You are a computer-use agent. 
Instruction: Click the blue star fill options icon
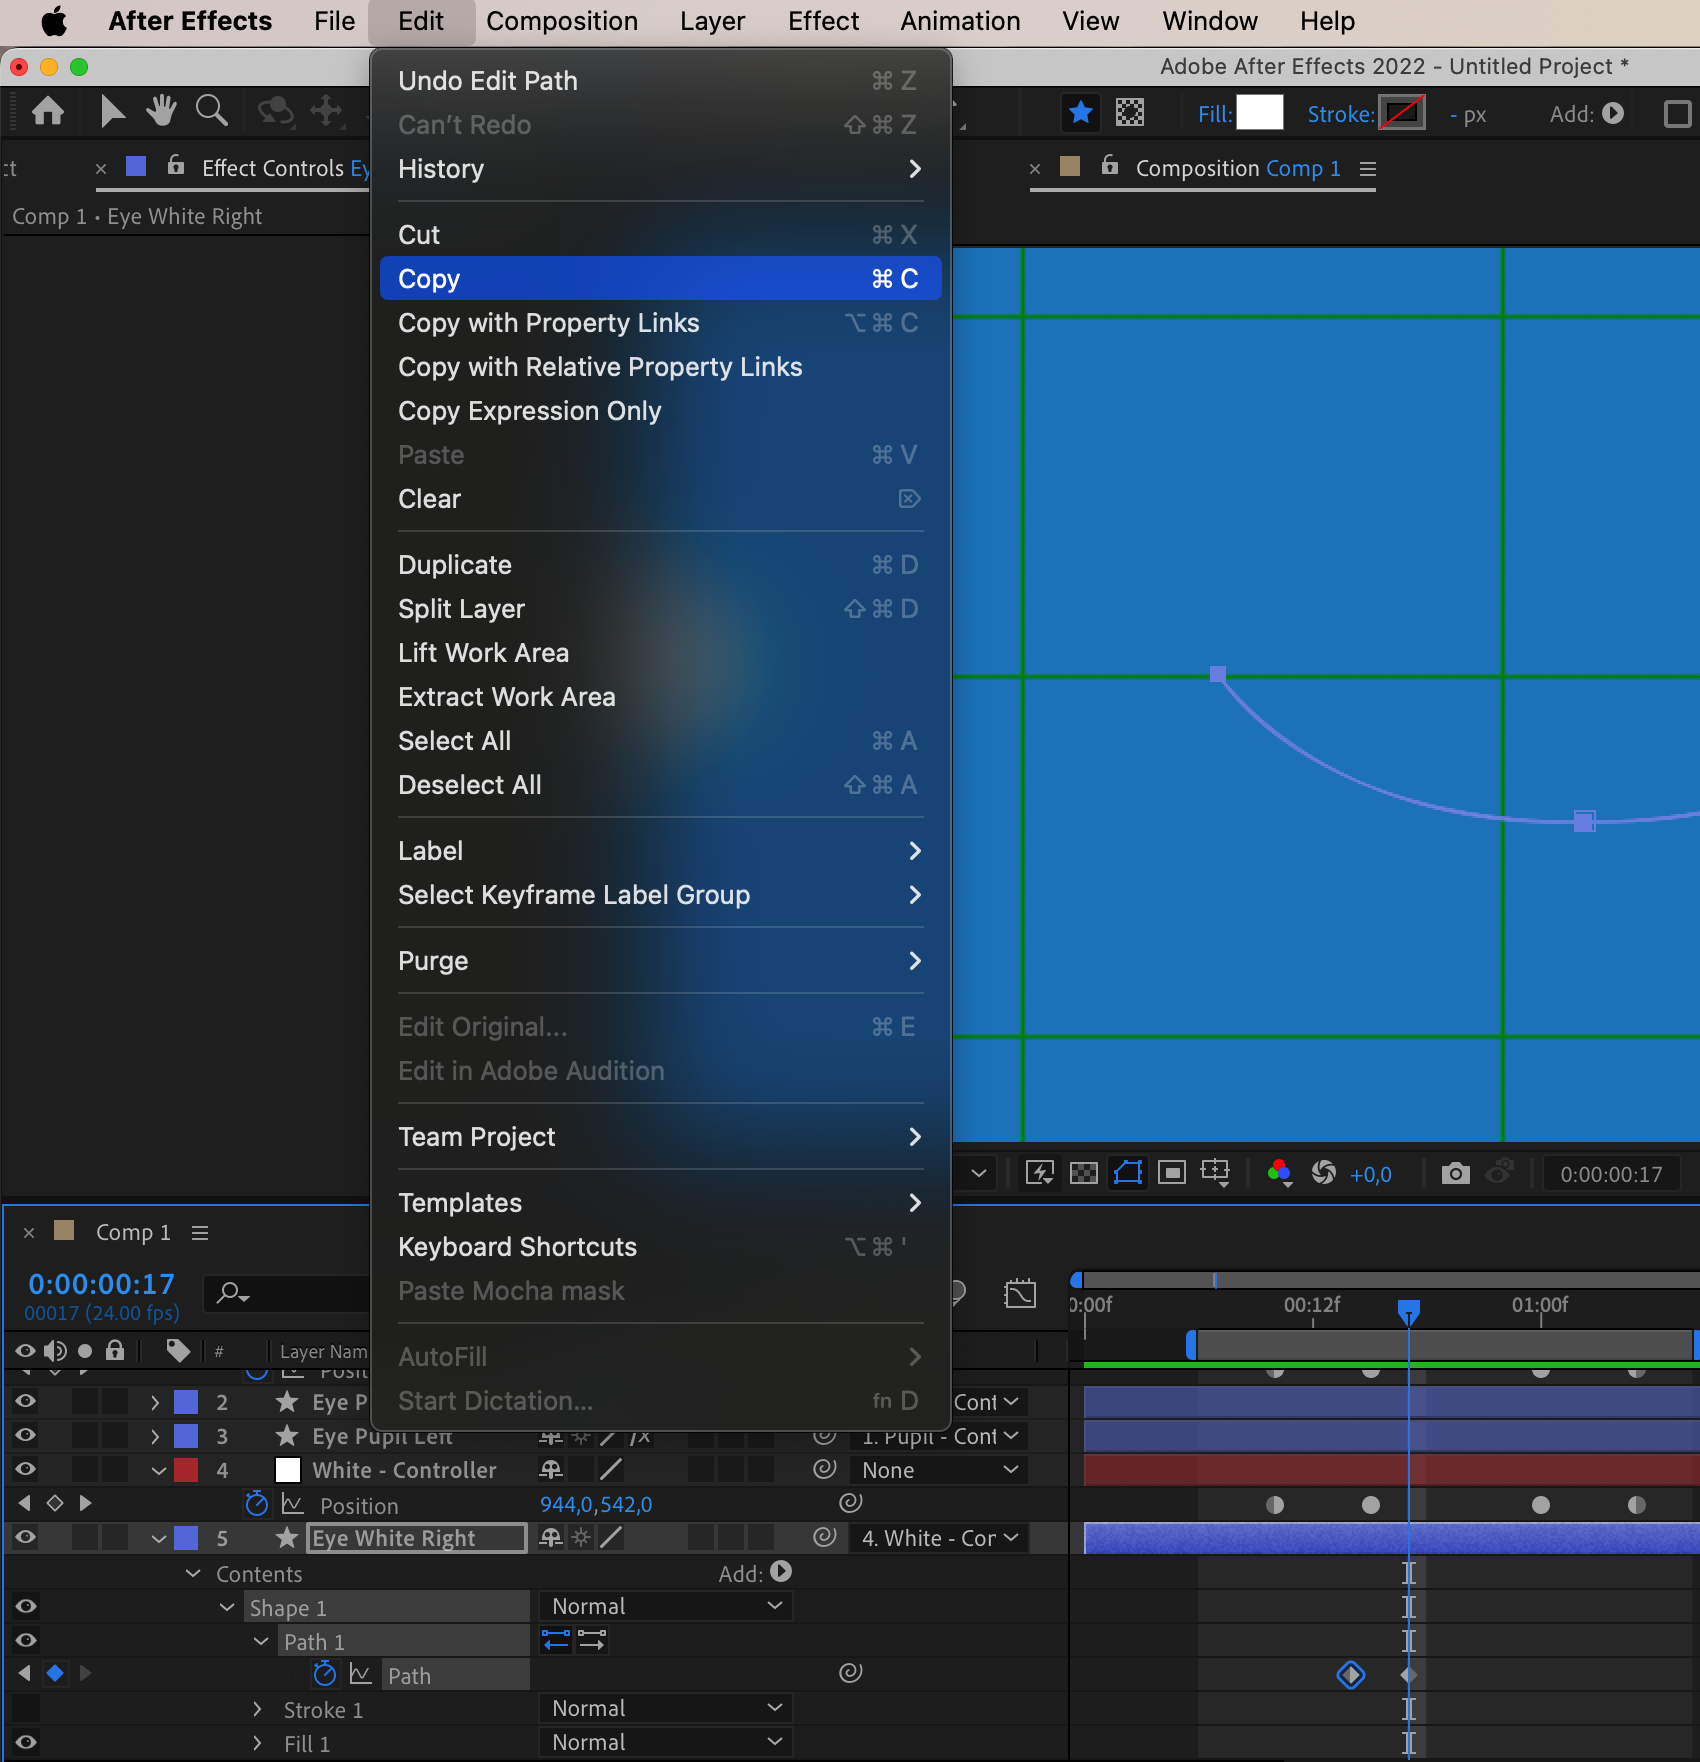point(1080,112)
